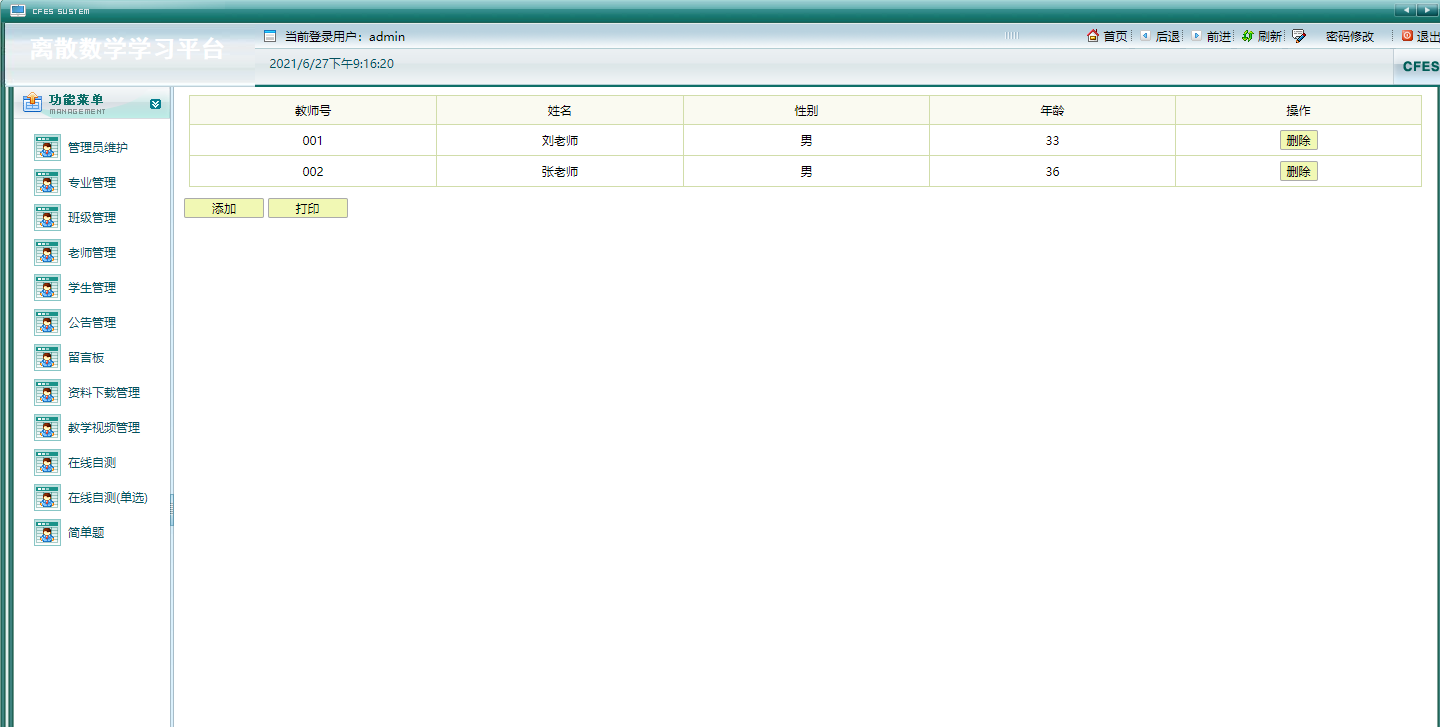Select the 年龄 column header
Screen dimensions: 1440x727
coord(1052,110)
